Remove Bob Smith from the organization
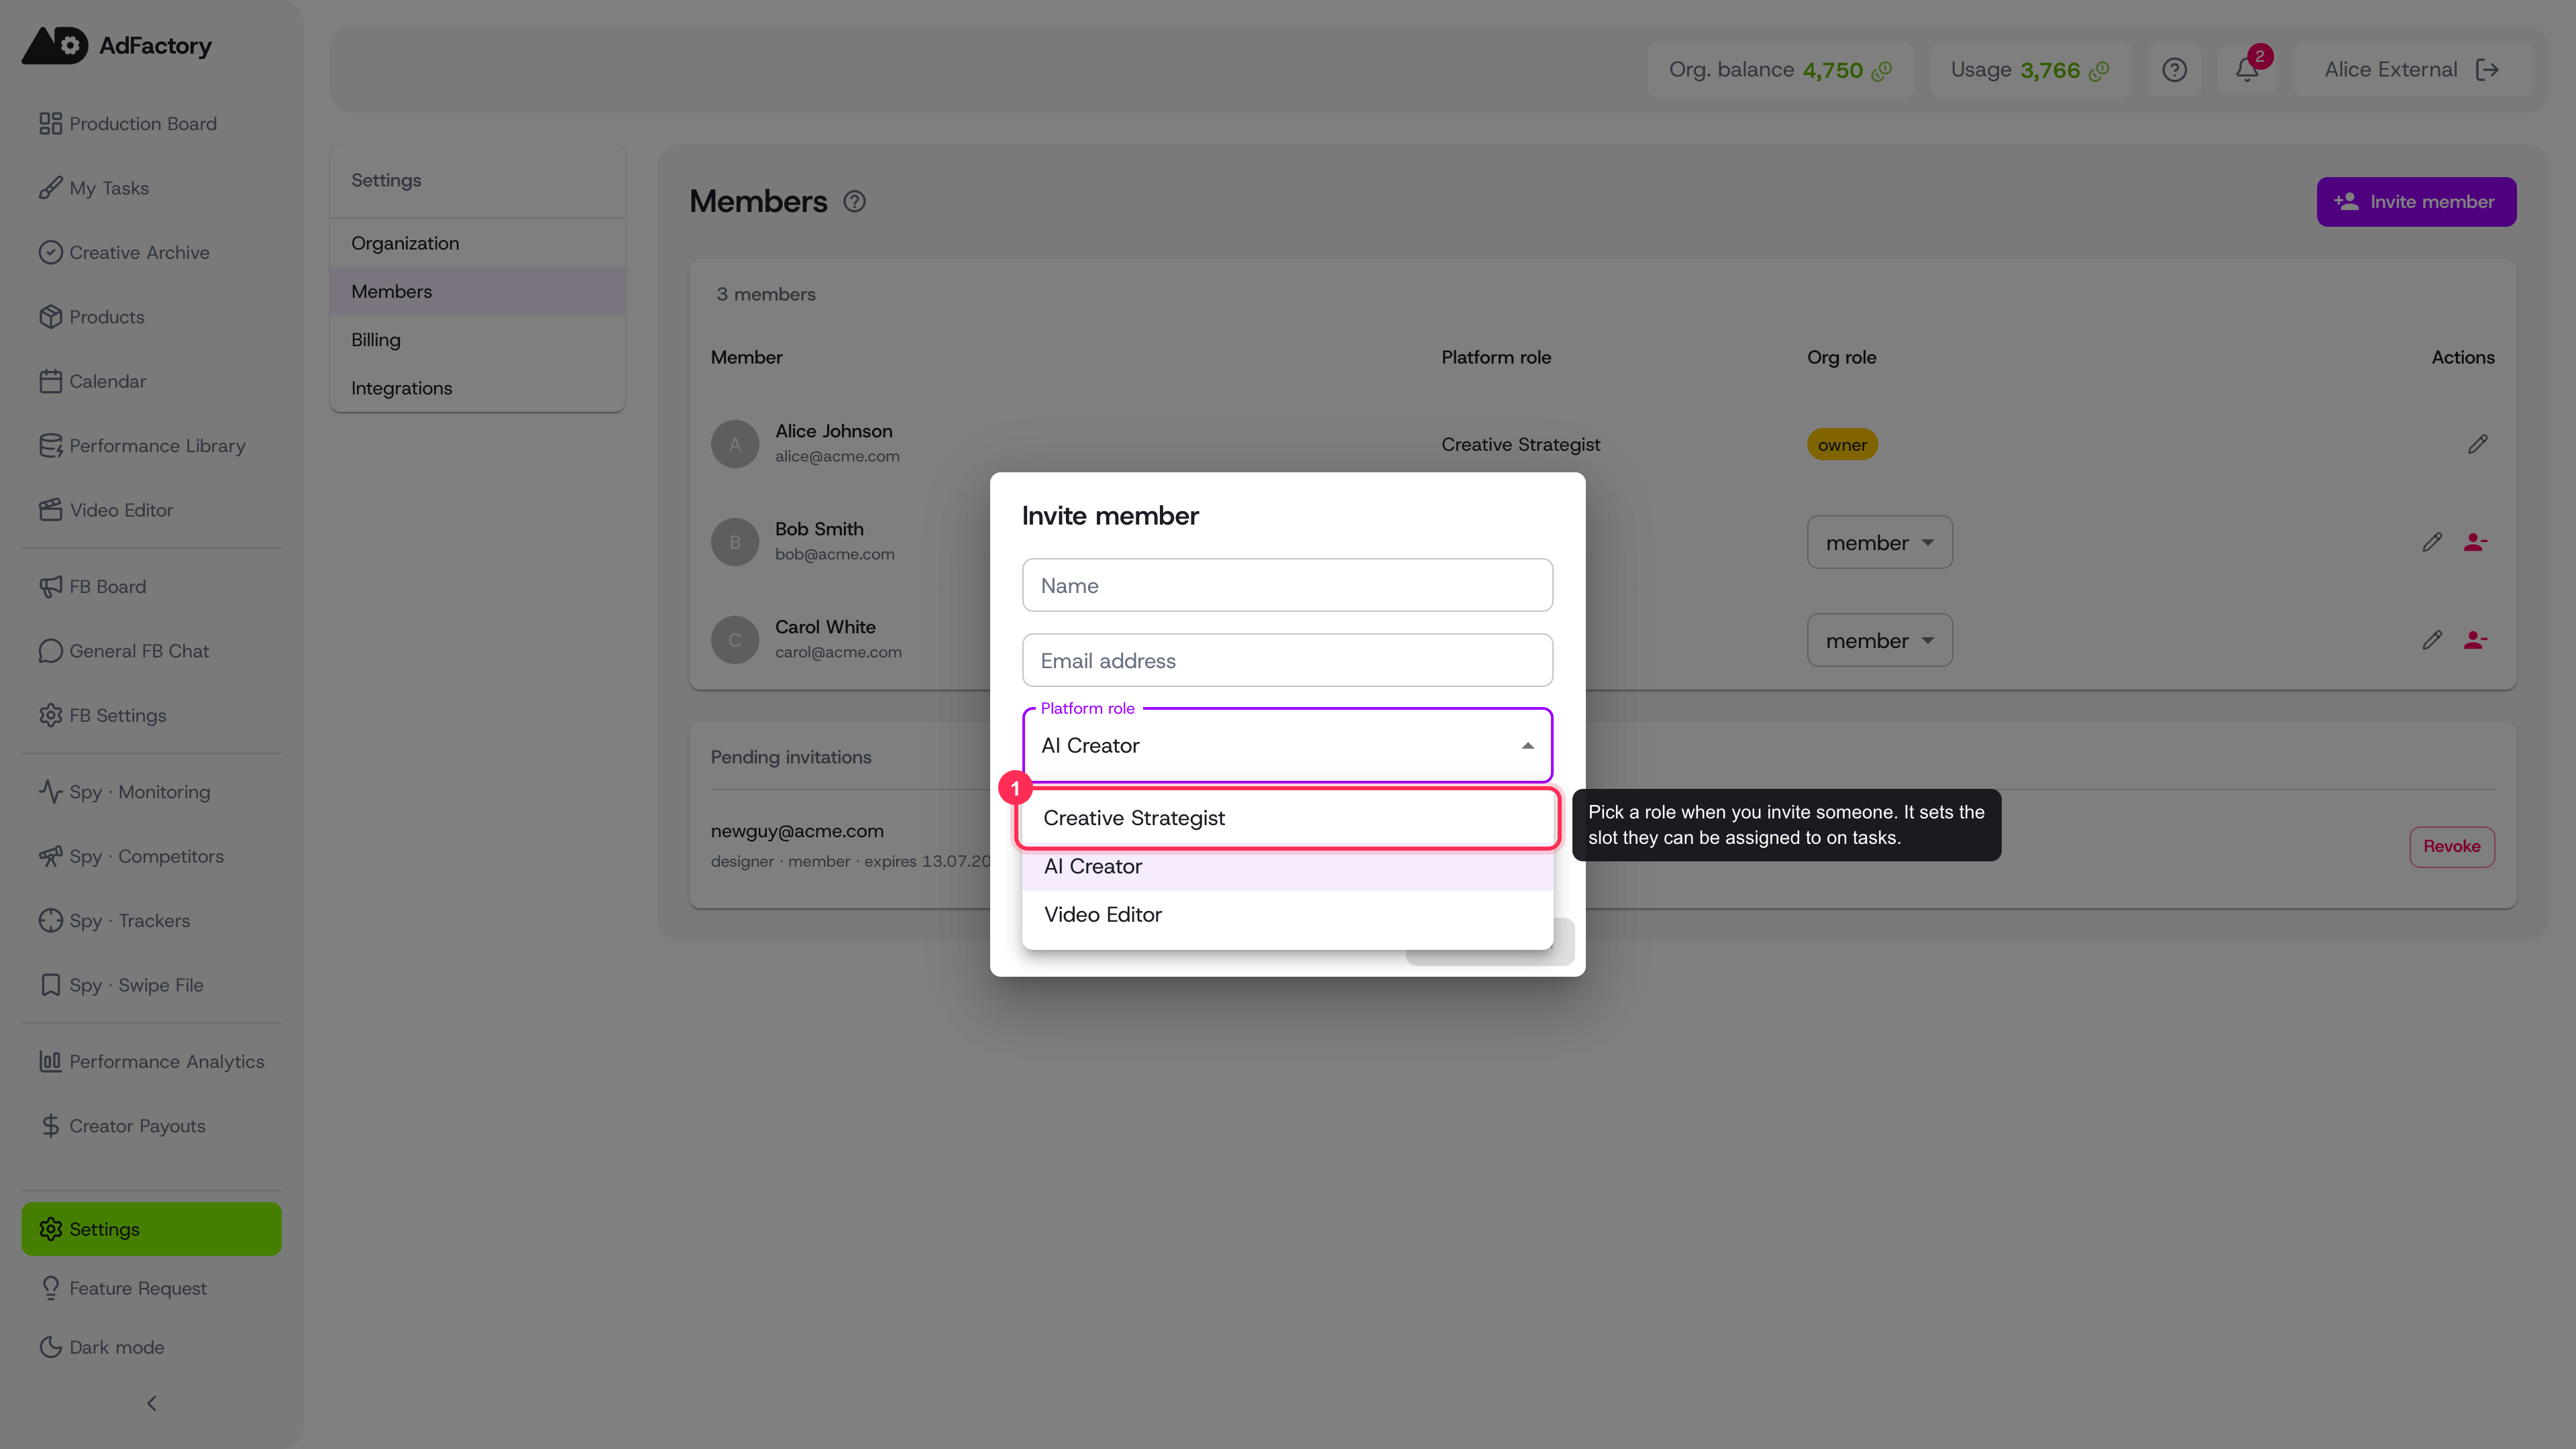 coord(2476,542)
